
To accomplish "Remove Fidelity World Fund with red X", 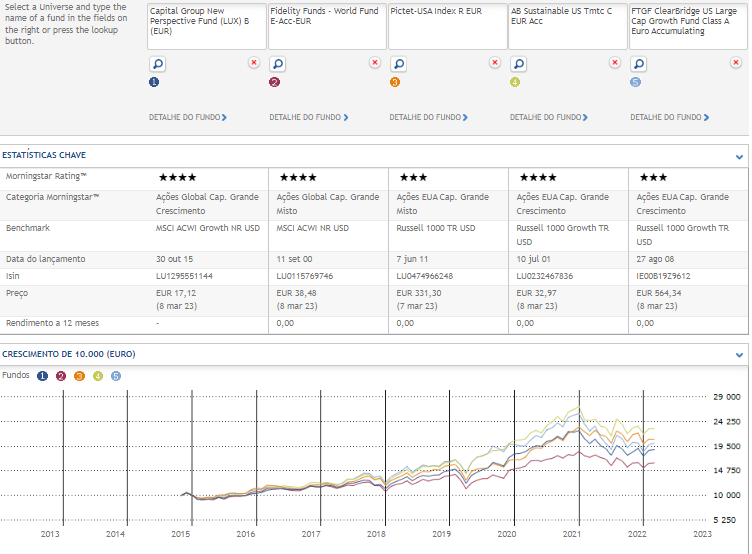I will coord(374,62).
